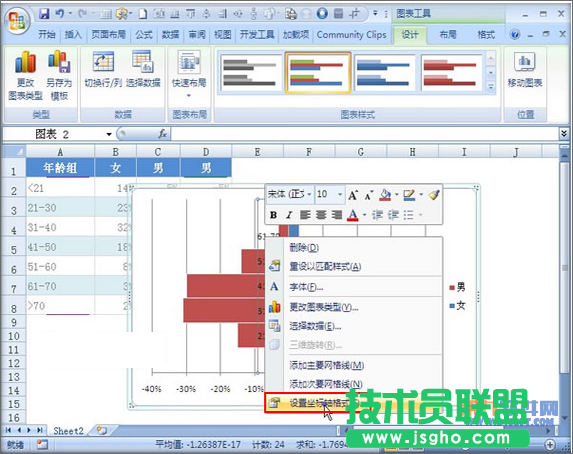Open Excel Help question mark icon
Image resolution: width=573 pixels, height=454 pixels.
click(515, 35)
